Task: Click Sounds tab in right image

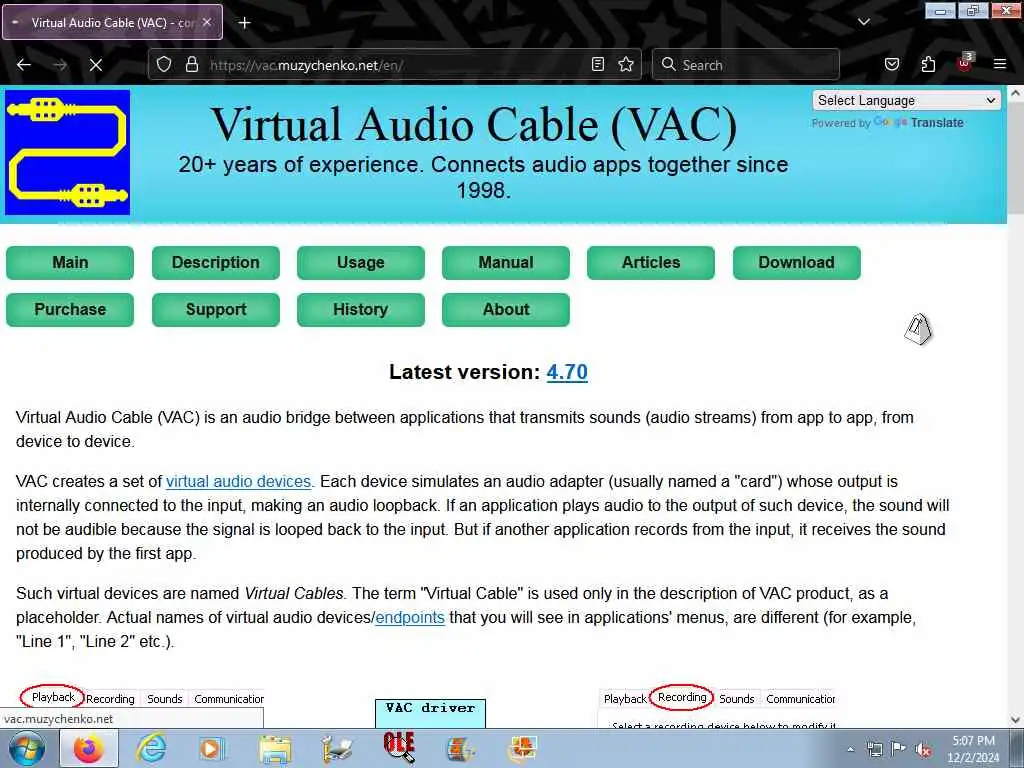Action: tap(737, 699)
